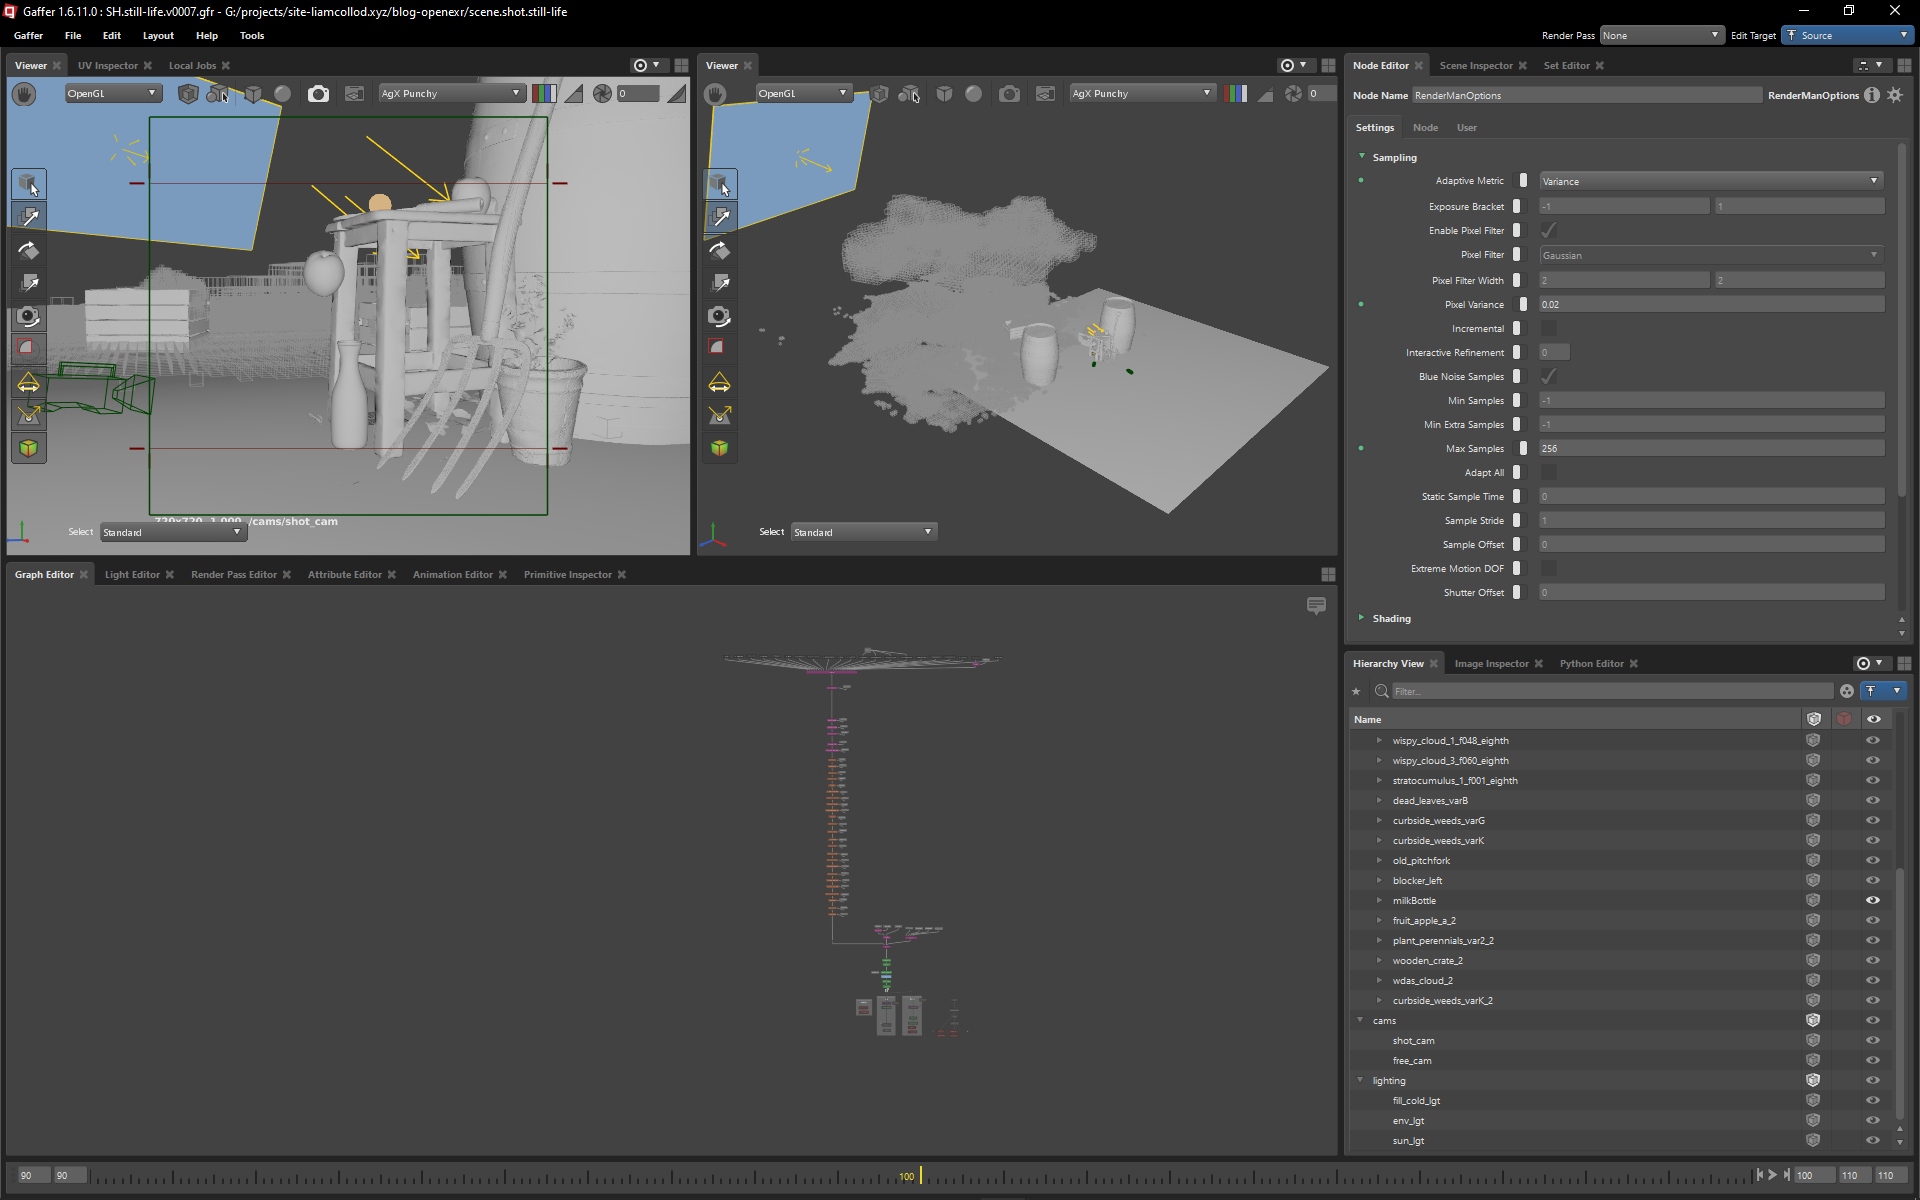This screenshot has width=1920, height=1200.
Task: Switch to the Scene Inspector tab
Action: pos(1478,65)
